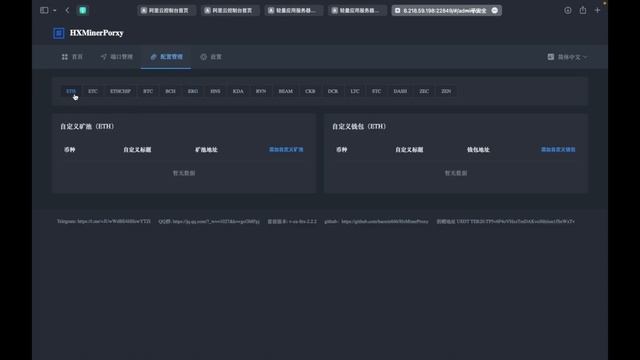Image resolution: width=640 pixels, height=360 pixels.
Task: Select the BTC coin tab
Action: pos(148,91)
